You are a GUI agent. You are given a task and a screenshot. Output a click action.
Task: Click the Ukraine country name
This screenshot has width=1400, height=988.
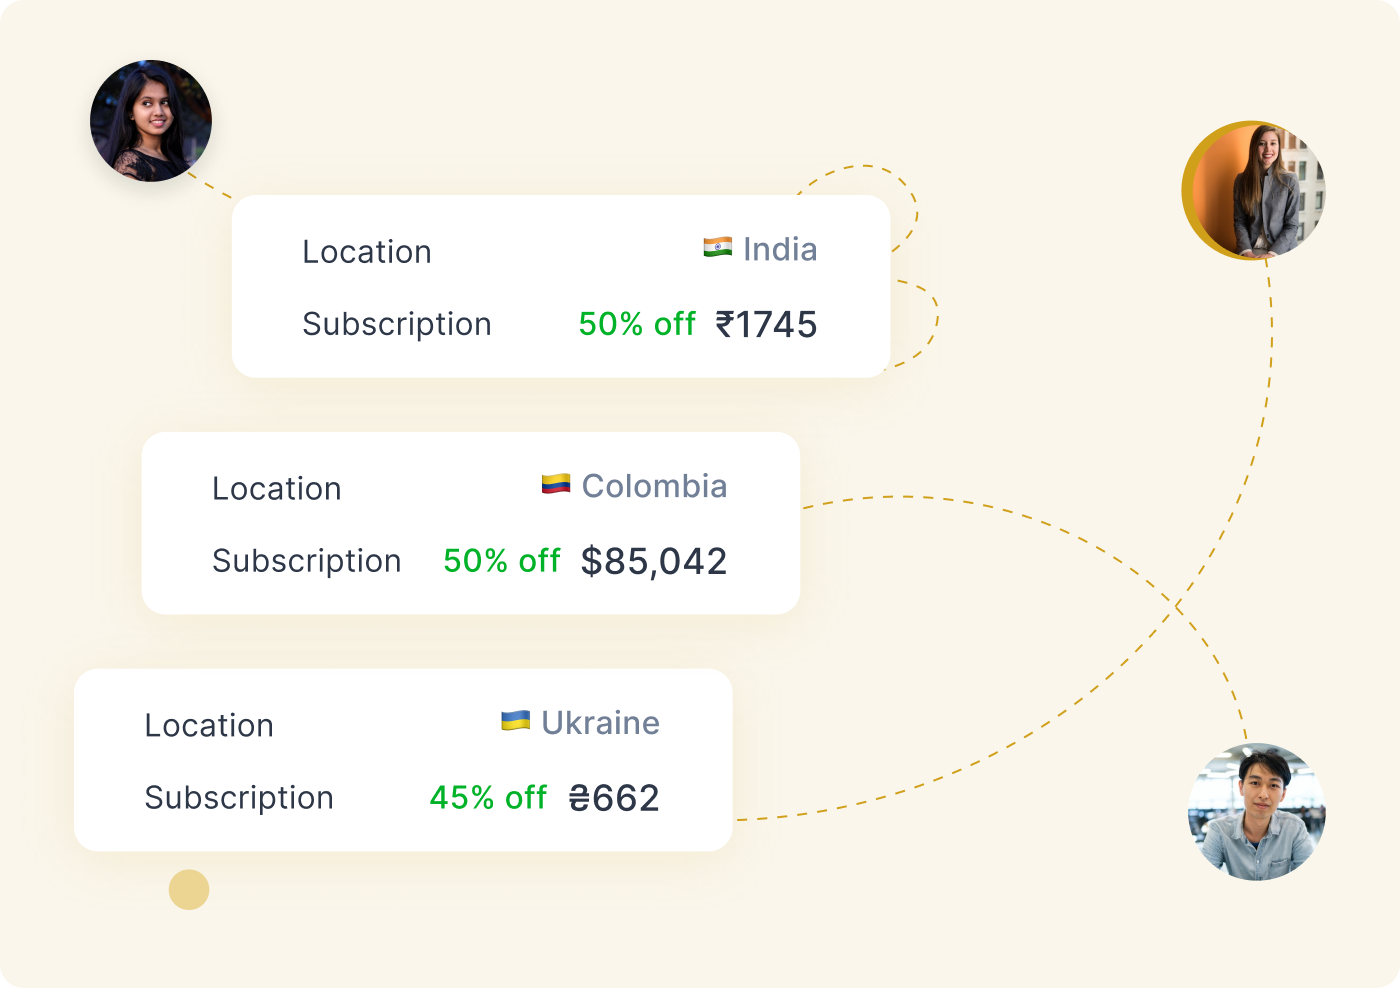tap(600, 723)
